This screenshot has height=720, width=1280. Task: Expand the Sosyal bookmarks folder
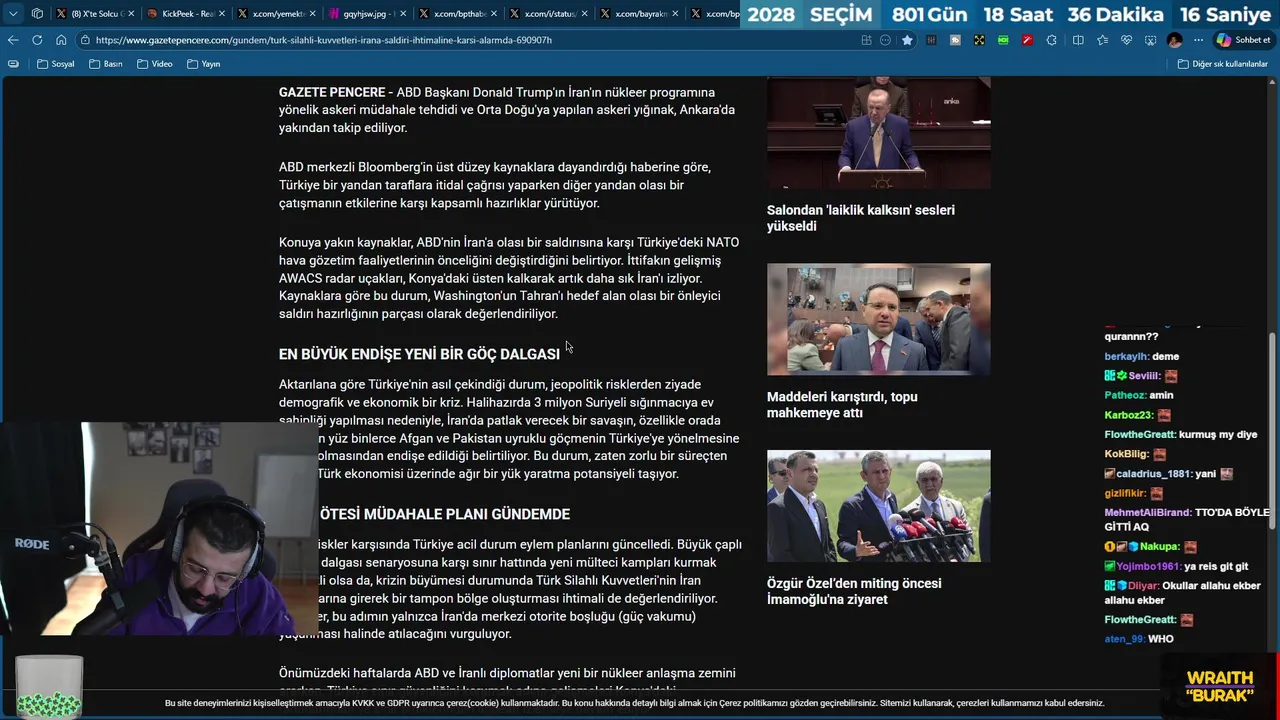[55, 64]
